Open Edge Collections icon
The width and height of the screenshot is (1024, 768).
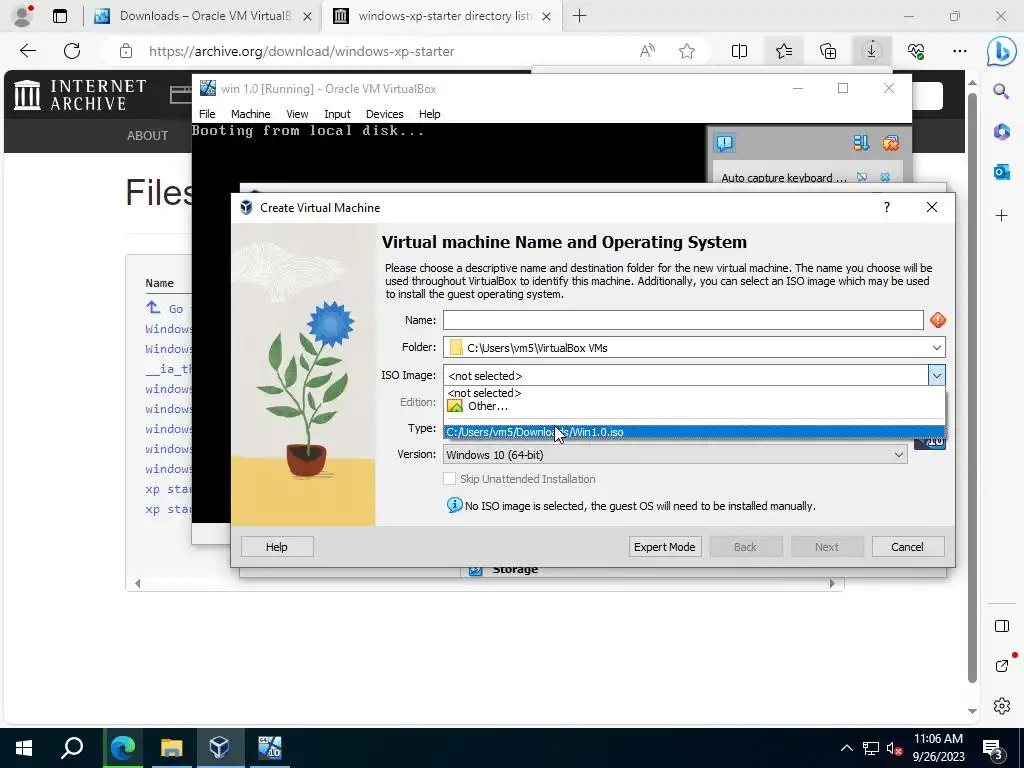pyautogui.click(x=828, y=51)
